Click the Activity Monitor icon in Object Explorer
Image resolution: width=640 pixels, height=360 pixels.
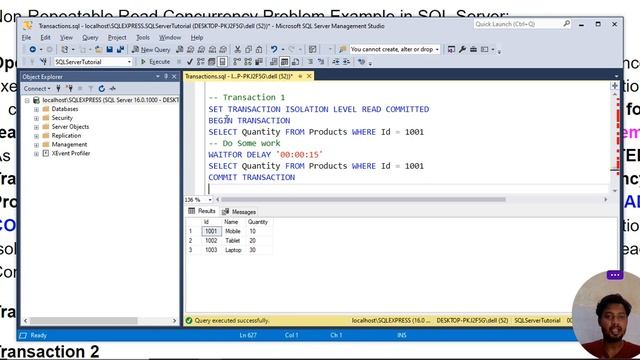[113, 88]
